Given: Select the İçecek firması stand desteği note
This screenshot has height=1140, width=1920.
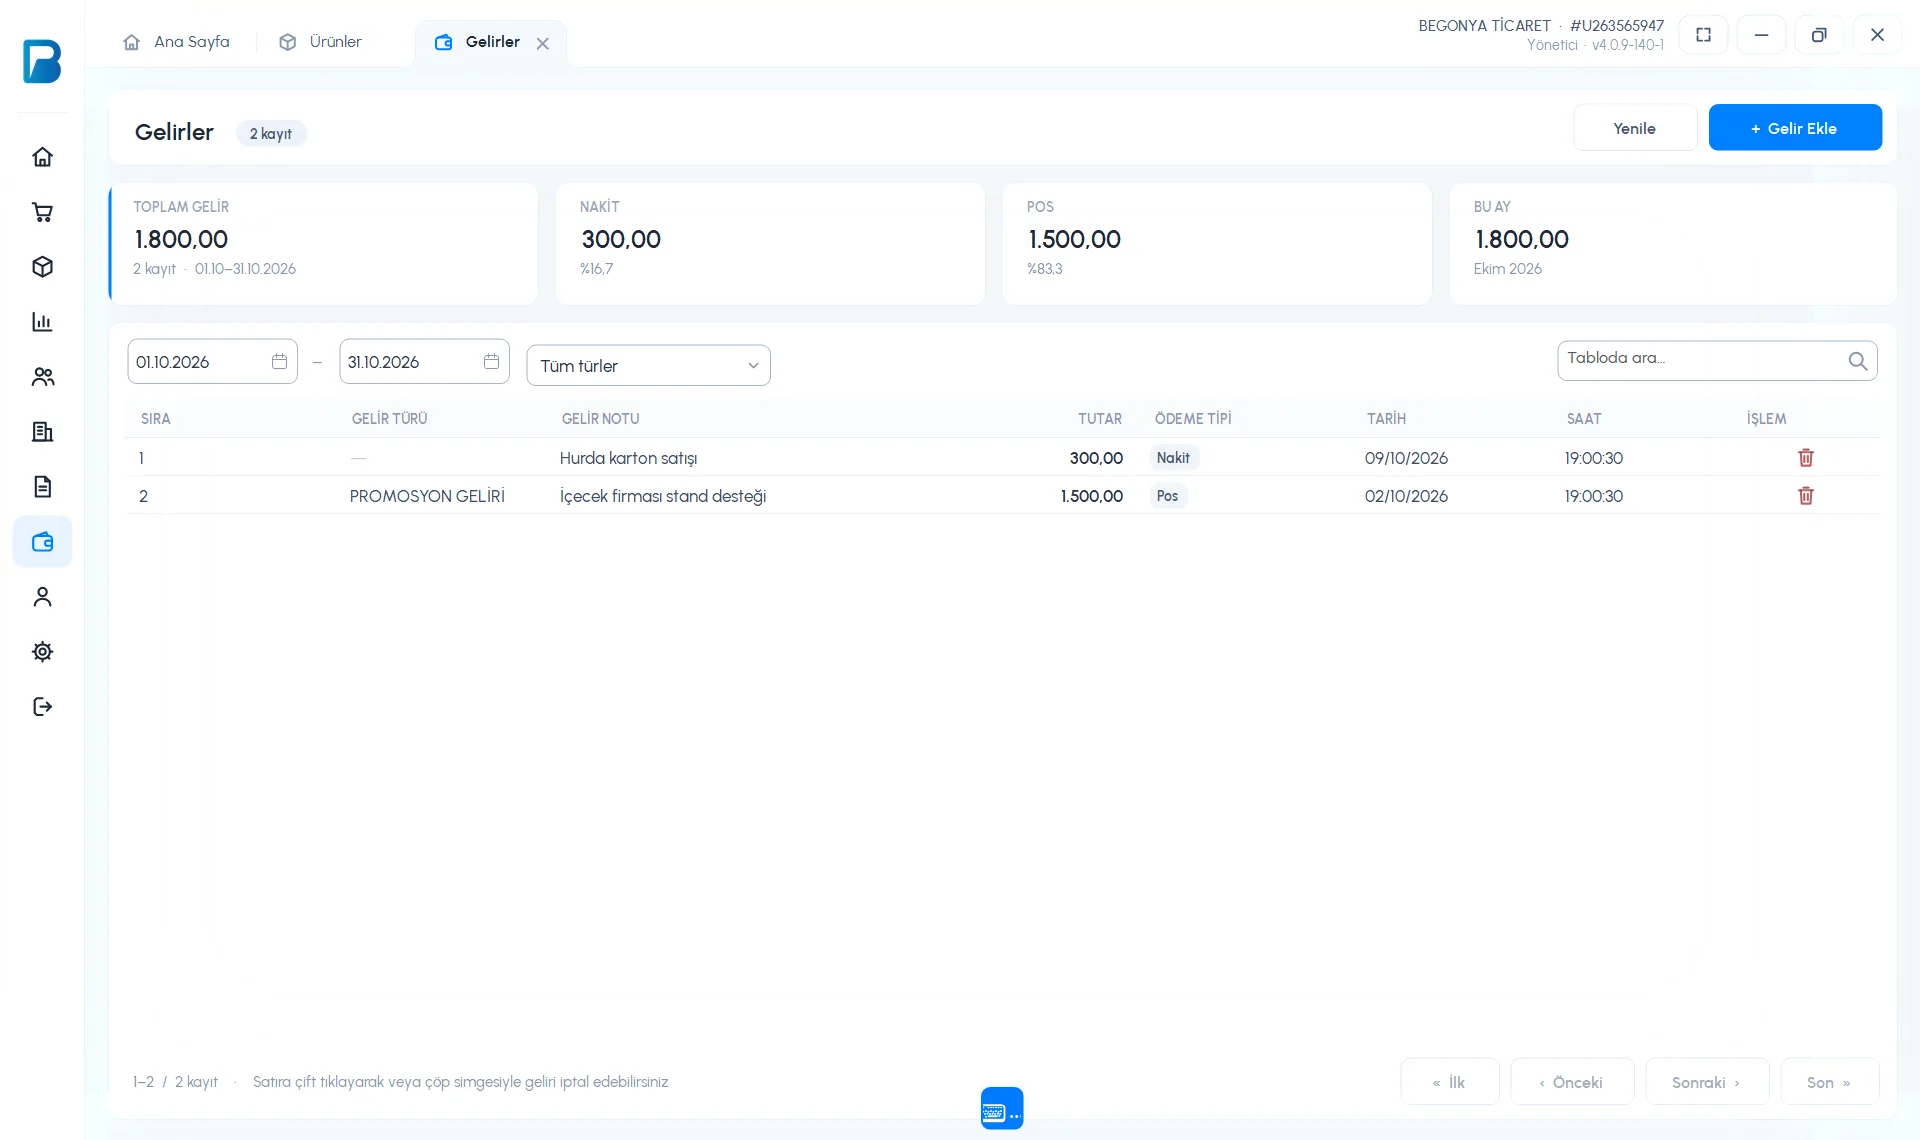Looking at the screenshot, I should coord(663,496).
